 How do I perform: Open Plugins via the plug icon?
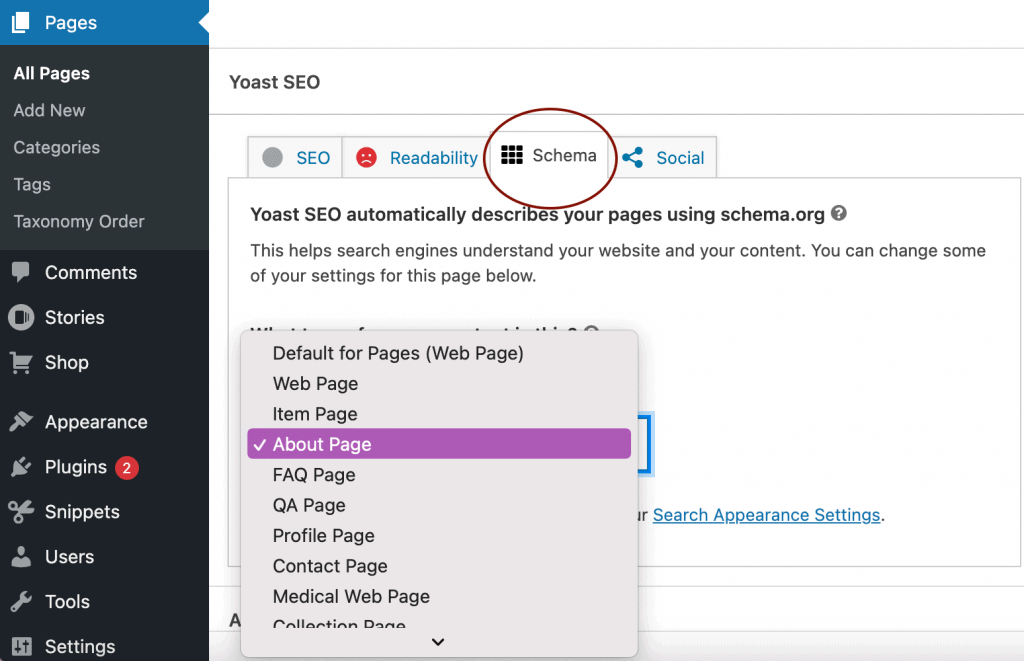pos(21,467)
